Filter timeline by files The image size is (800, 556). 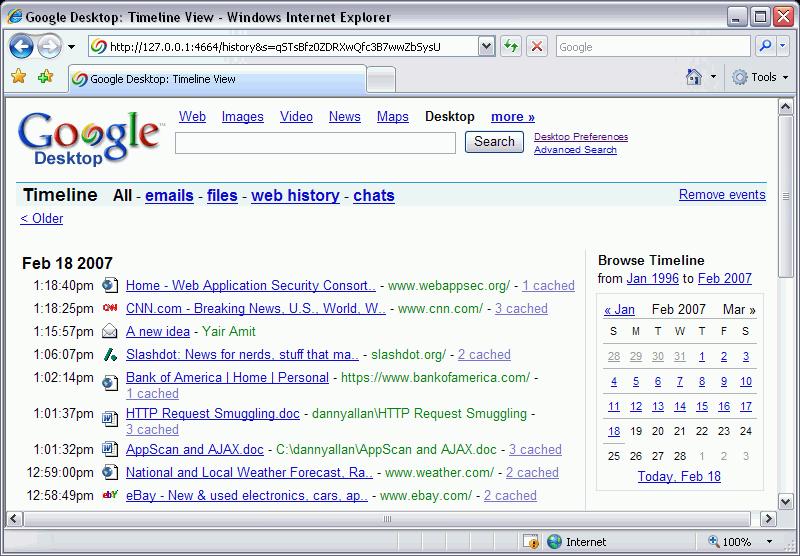click(x=222, y=195)
